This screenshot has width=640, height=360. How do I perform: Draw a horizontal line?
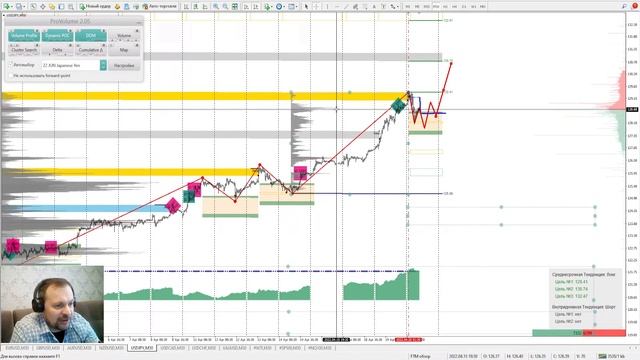point(337,7)
